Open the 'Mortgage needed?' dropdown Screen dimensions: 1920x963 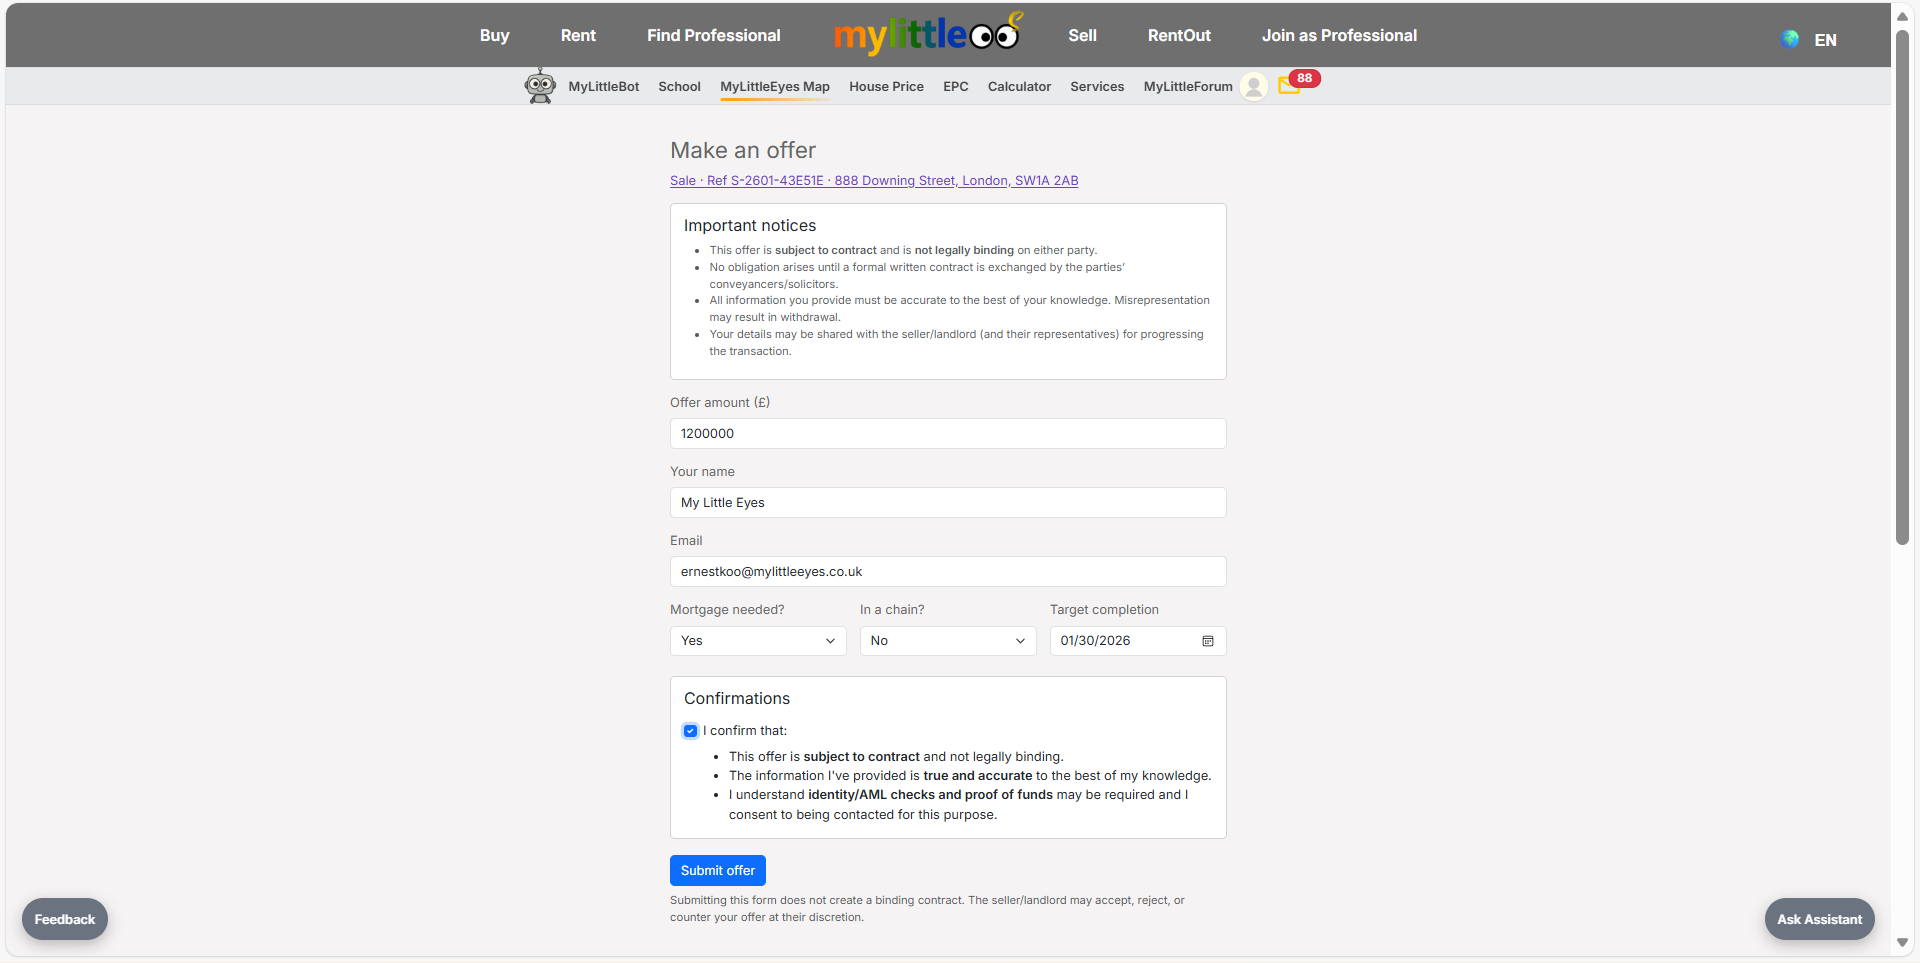click(x=757, y=640)
